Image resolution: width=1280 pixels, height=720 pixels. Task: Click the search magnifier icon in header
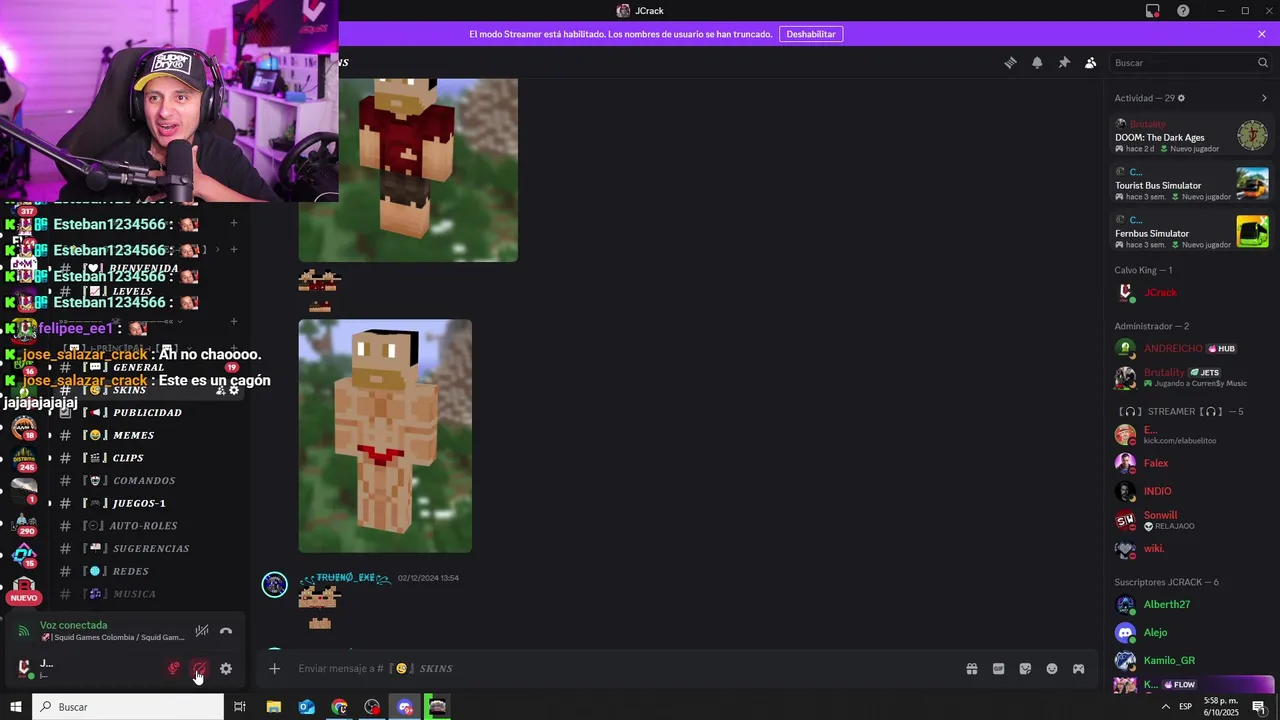1262,62
